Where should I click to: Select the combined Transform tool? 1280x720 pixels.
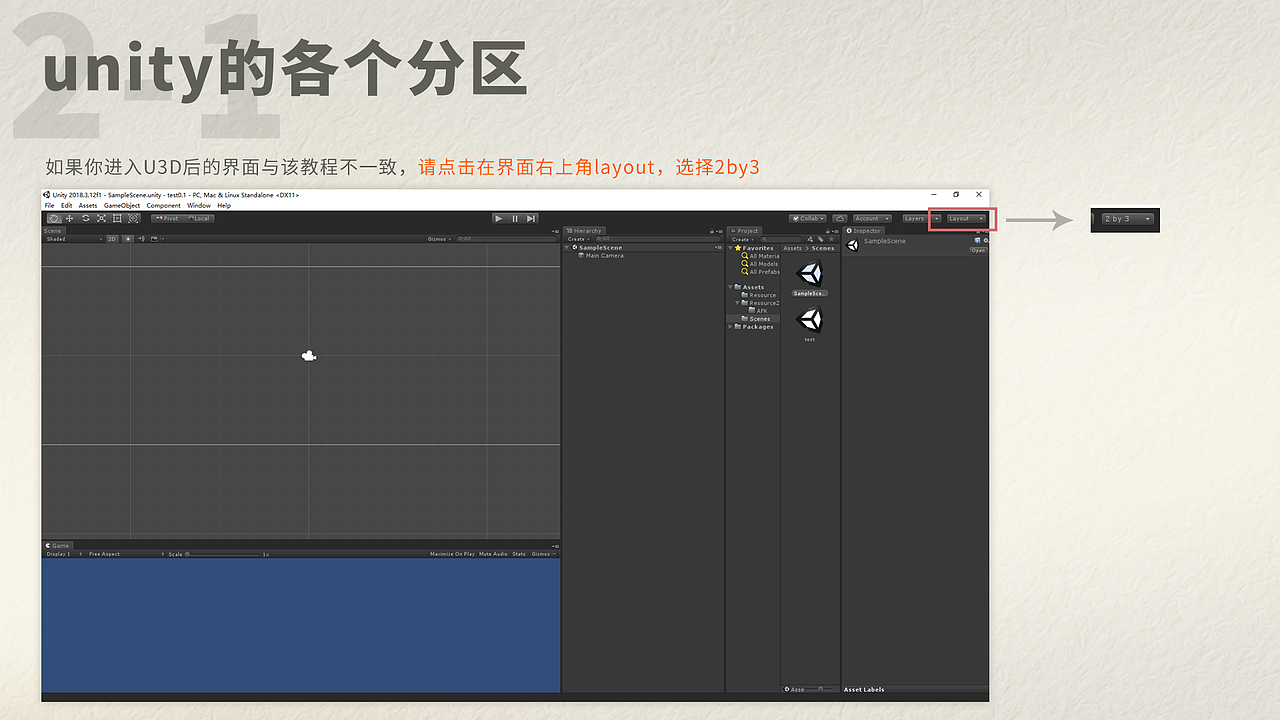(x=133, y=218)
